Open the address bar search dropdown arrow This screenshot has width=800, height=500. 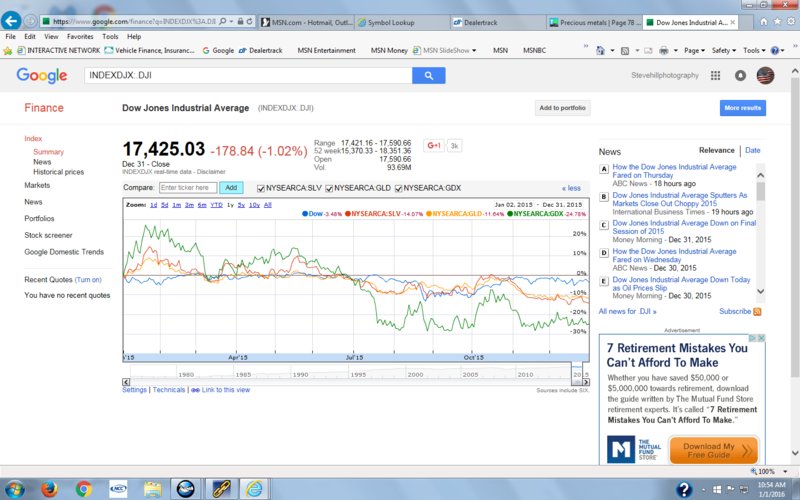231,22
